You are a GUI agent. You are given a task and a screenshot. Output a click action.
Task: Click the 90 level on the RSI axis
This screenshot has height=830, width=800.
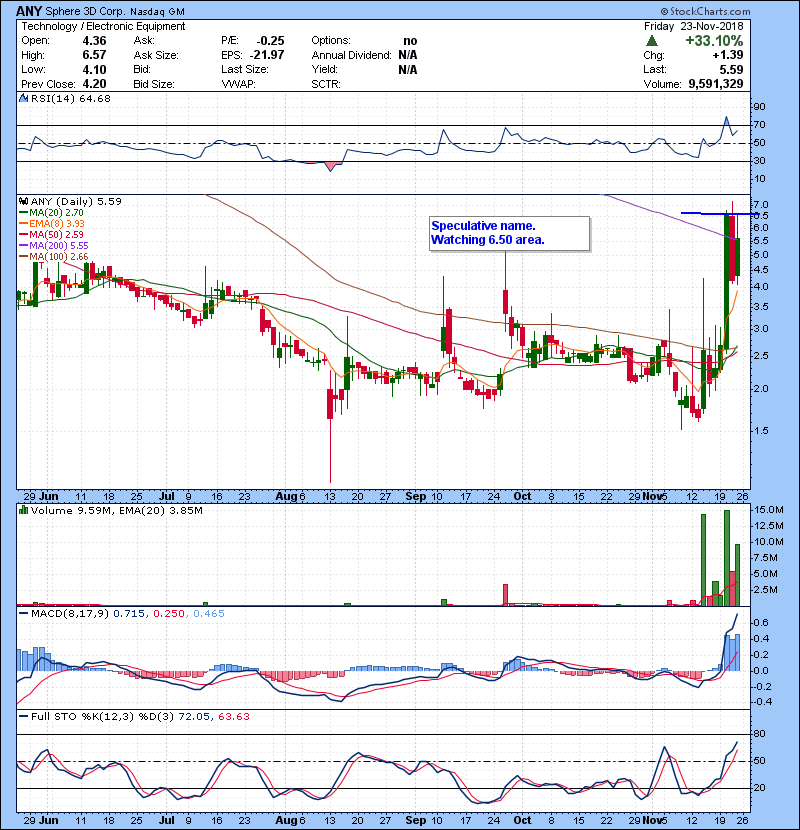tap(759, 107)
